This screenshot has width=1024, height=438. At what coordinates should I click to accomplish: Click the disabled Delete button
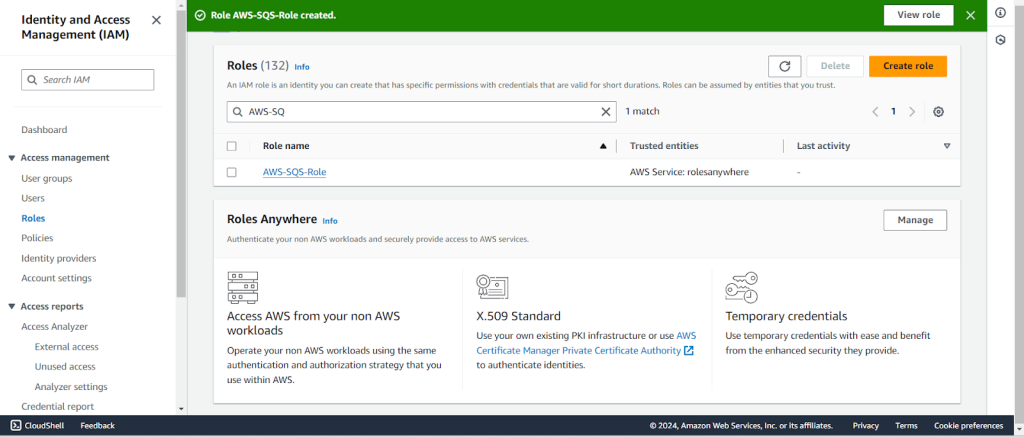point(835,66)
